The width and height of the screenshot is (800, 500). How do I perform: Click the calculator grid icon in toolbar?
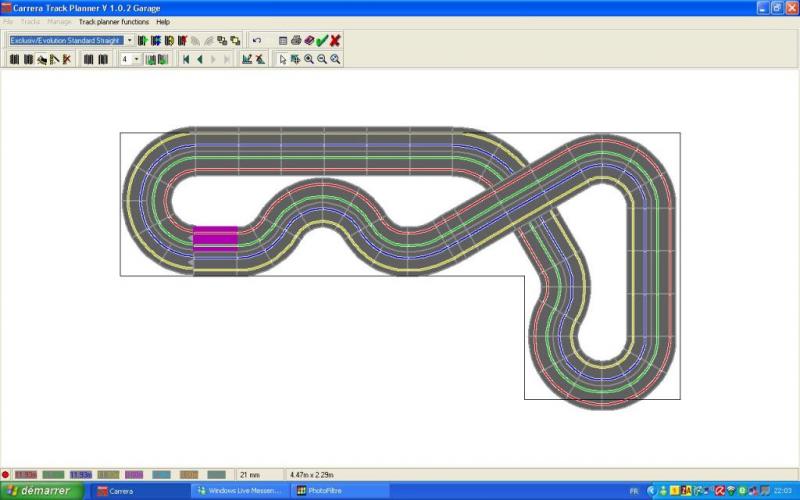coord(283,41)
